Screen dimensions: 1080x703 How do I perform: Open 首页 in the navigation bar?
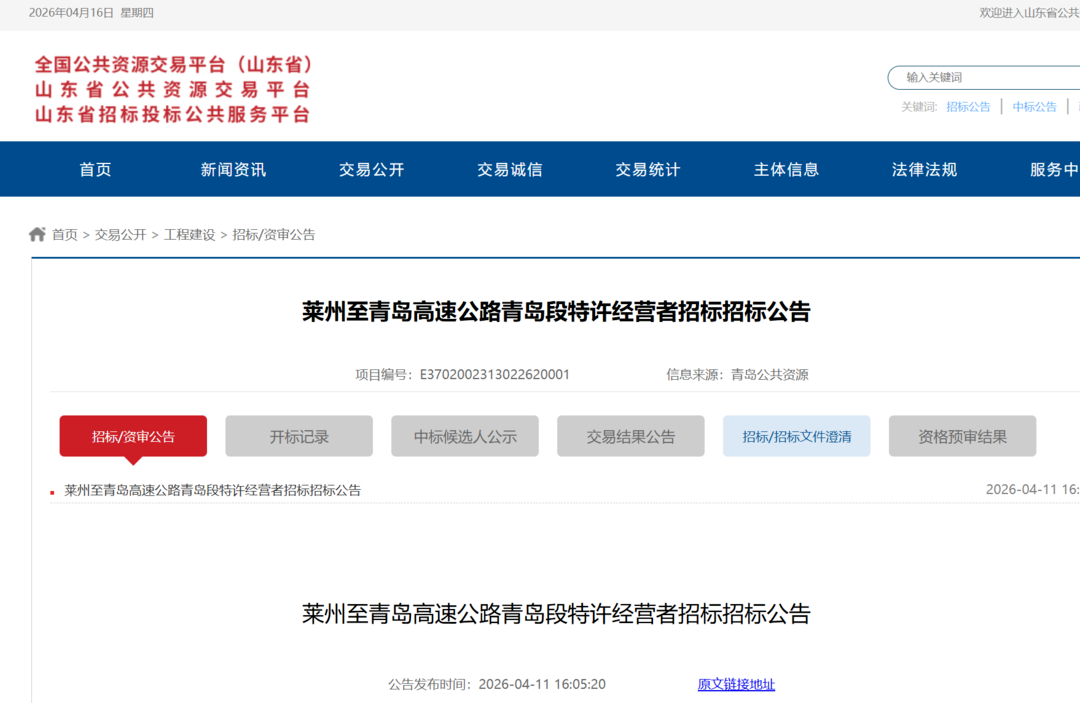click(96, 170)
